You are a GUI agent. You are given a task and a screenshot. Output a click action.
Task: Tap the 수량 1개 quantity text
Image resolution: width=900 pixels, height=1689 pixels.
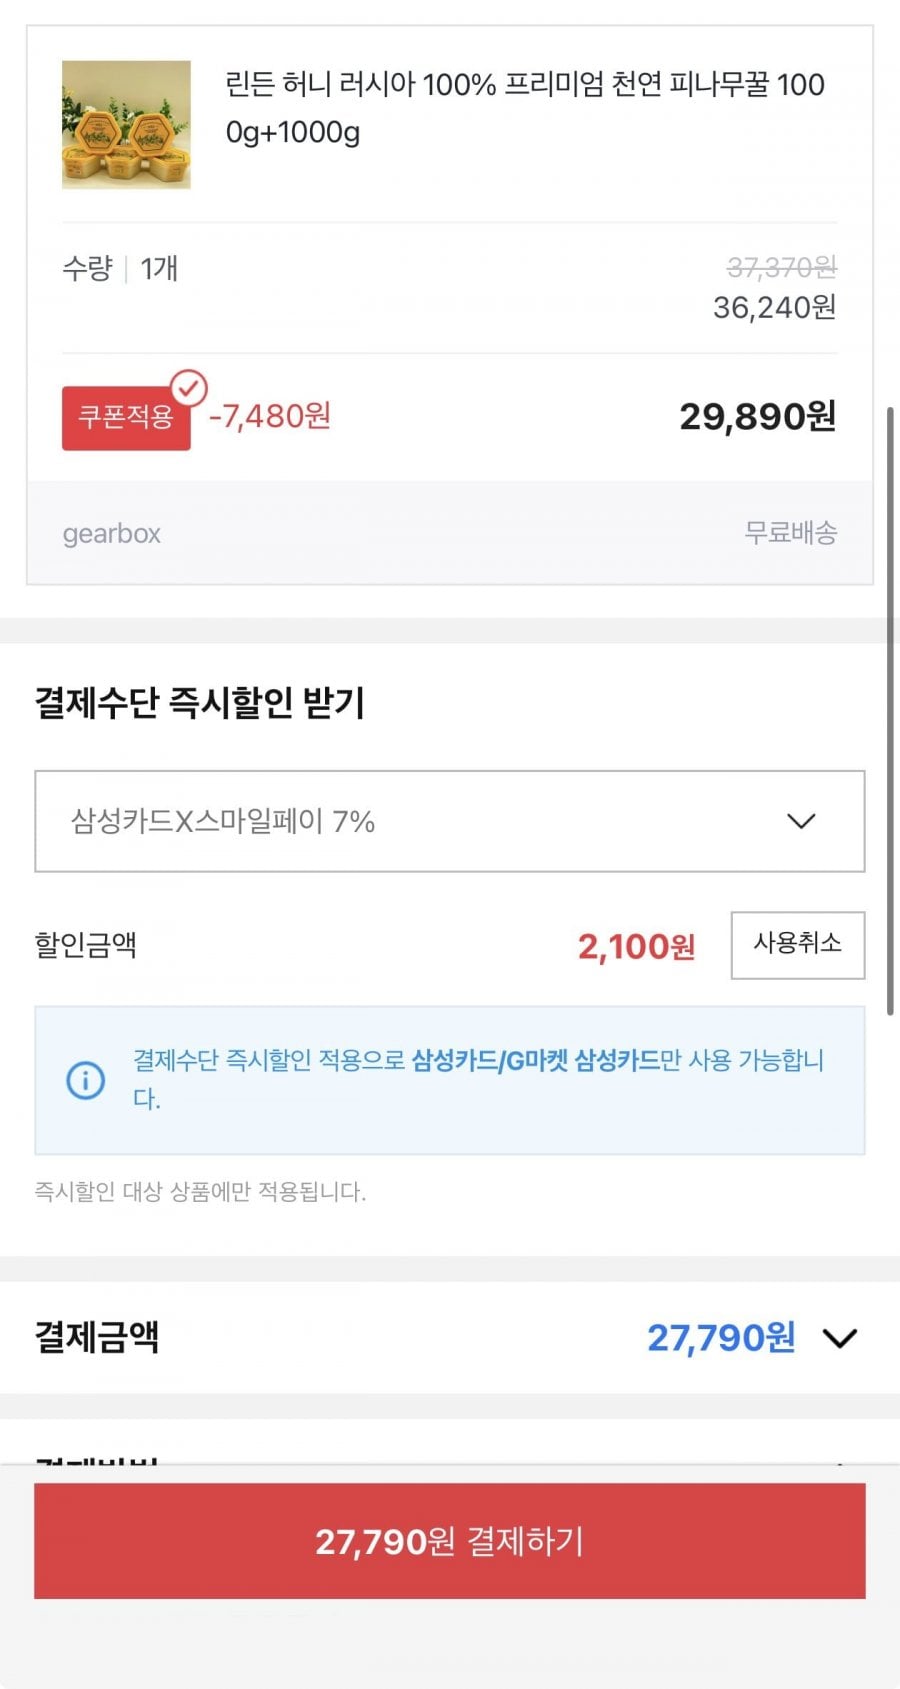click(120, 268)
